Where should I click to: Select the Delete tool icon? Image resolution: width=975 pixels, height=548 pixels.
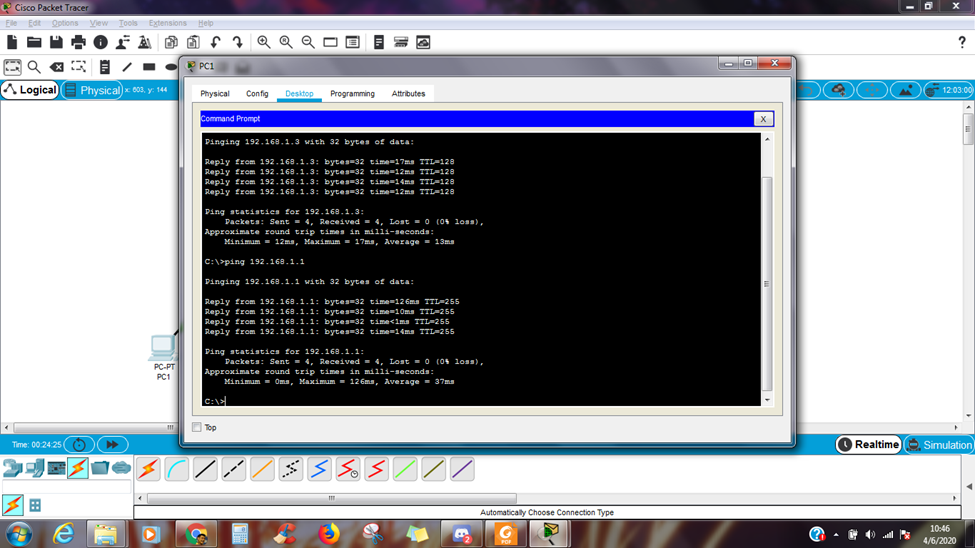[57, 67]
